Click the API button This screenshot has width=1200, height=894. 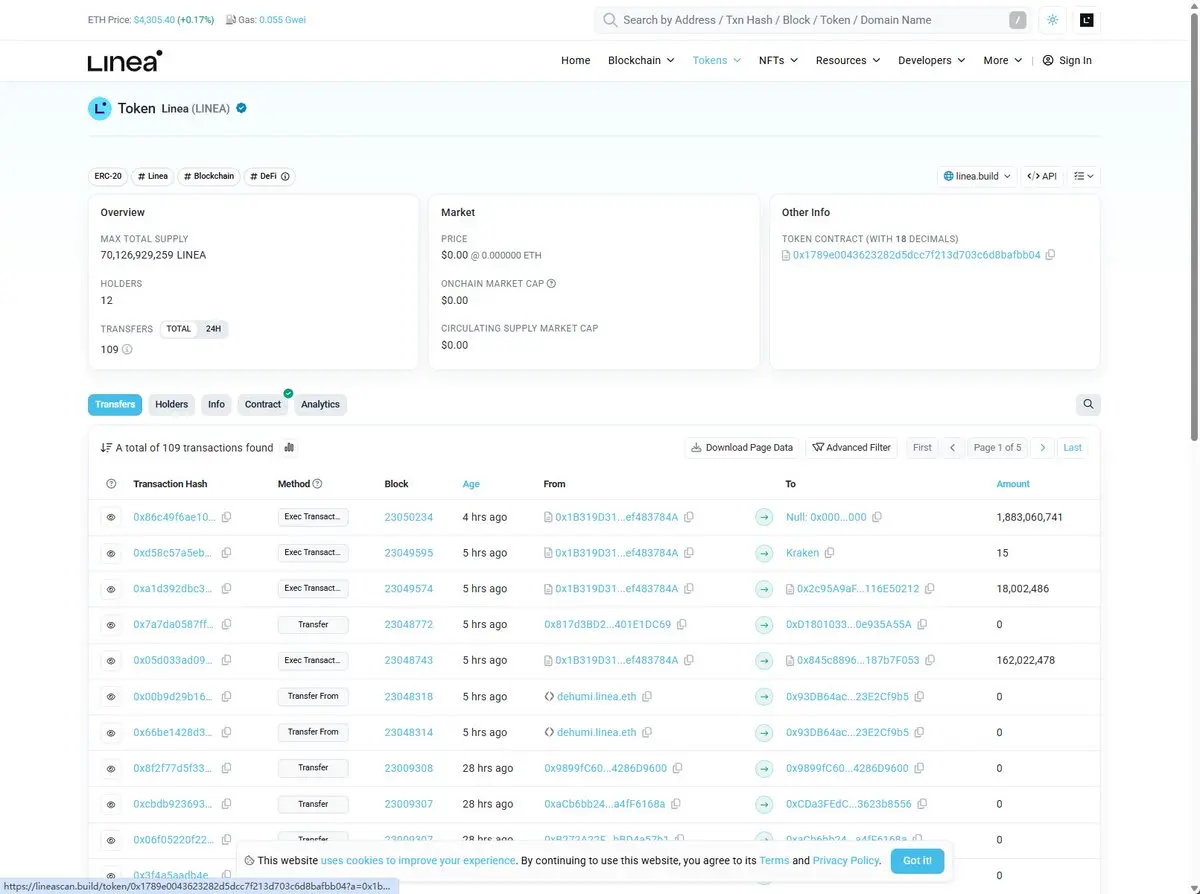point(1042,176)
